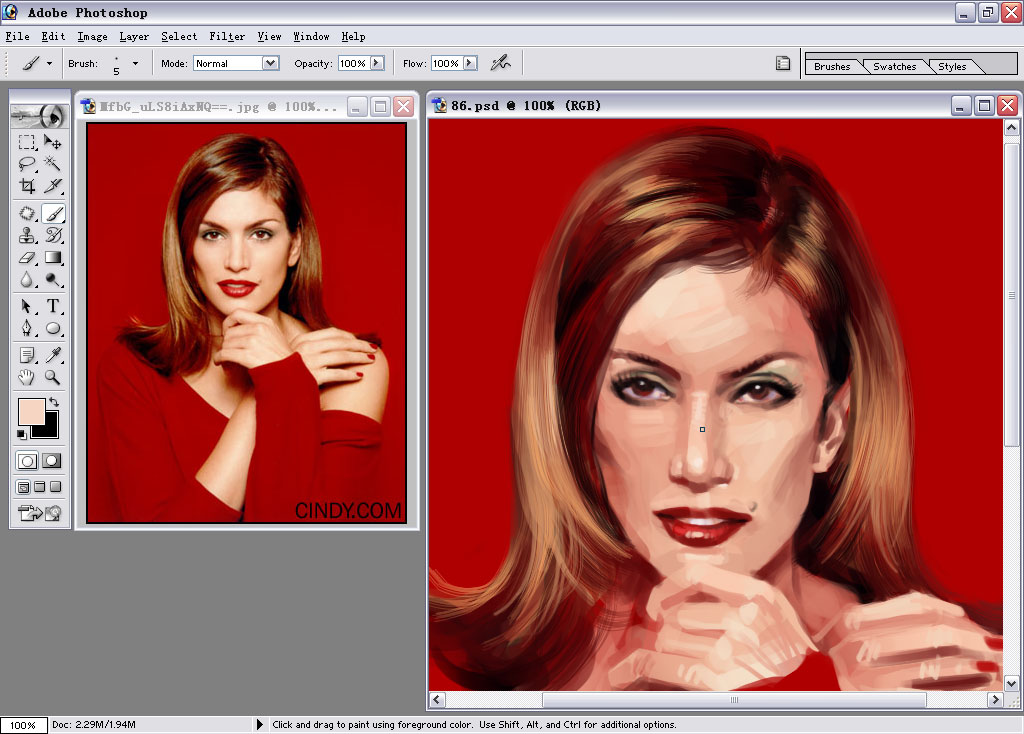This screenshot has height=734, width=1024.
Task: Open the Layer menu
Action: (134, 37)
